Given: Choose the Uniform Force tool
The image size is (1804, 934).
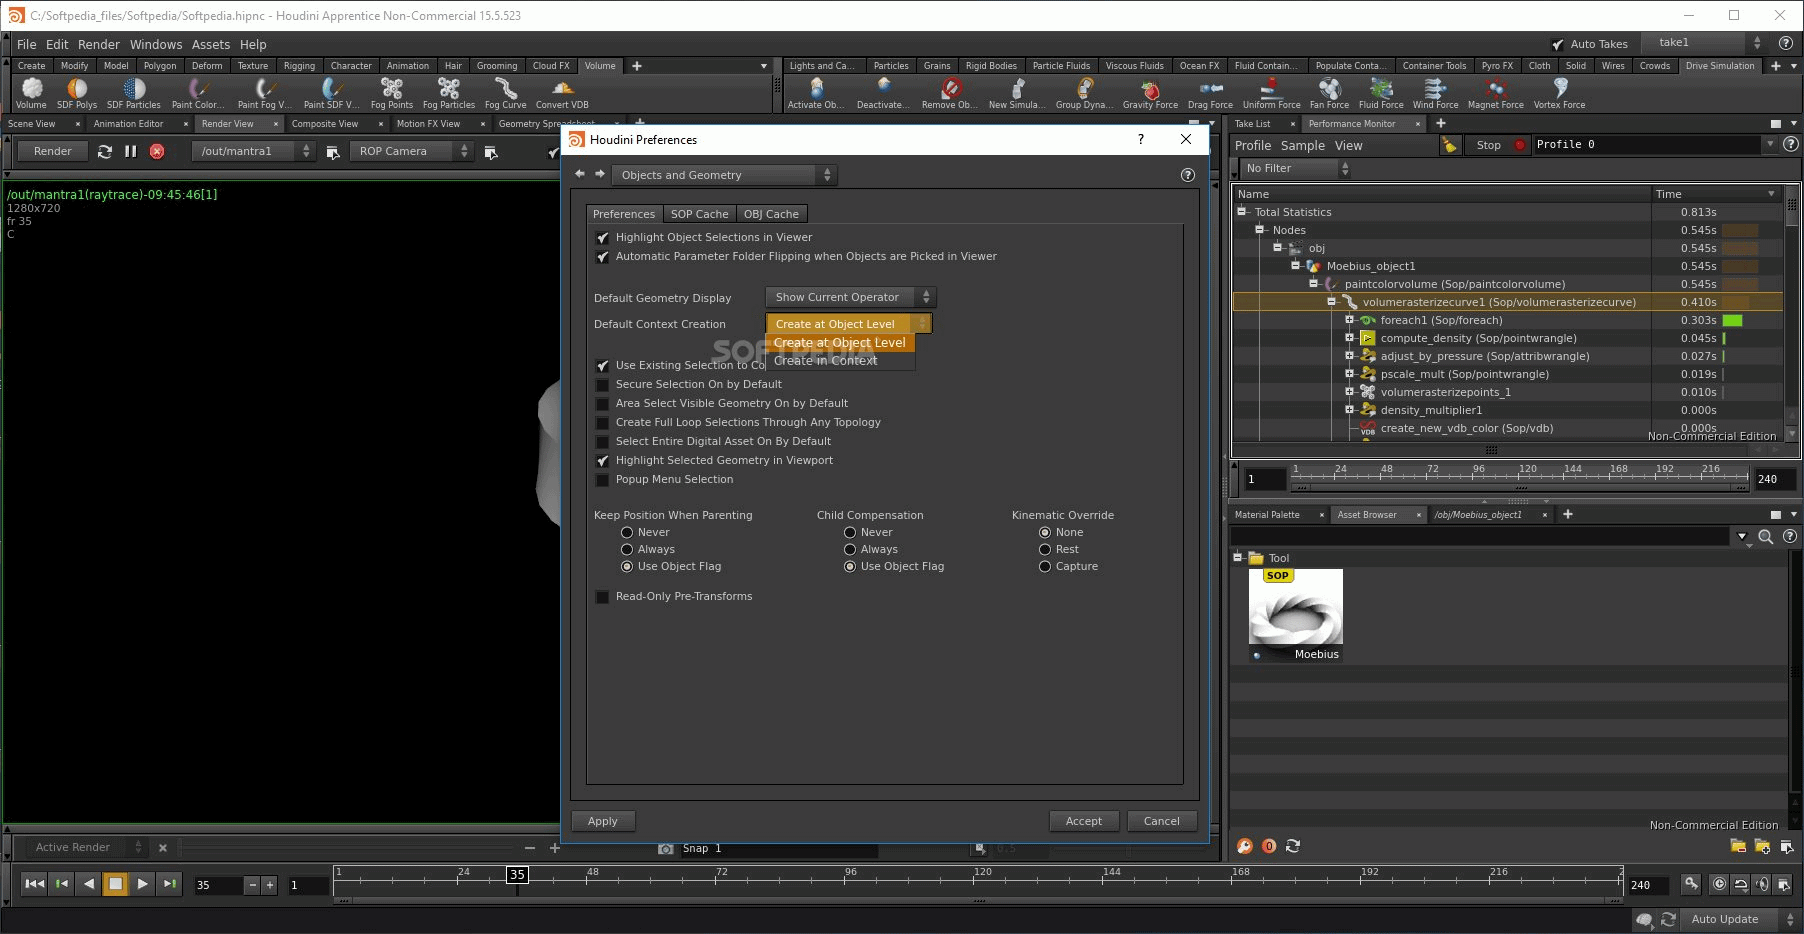Looking at the screenshot, I should click(x=1271, y=93).
